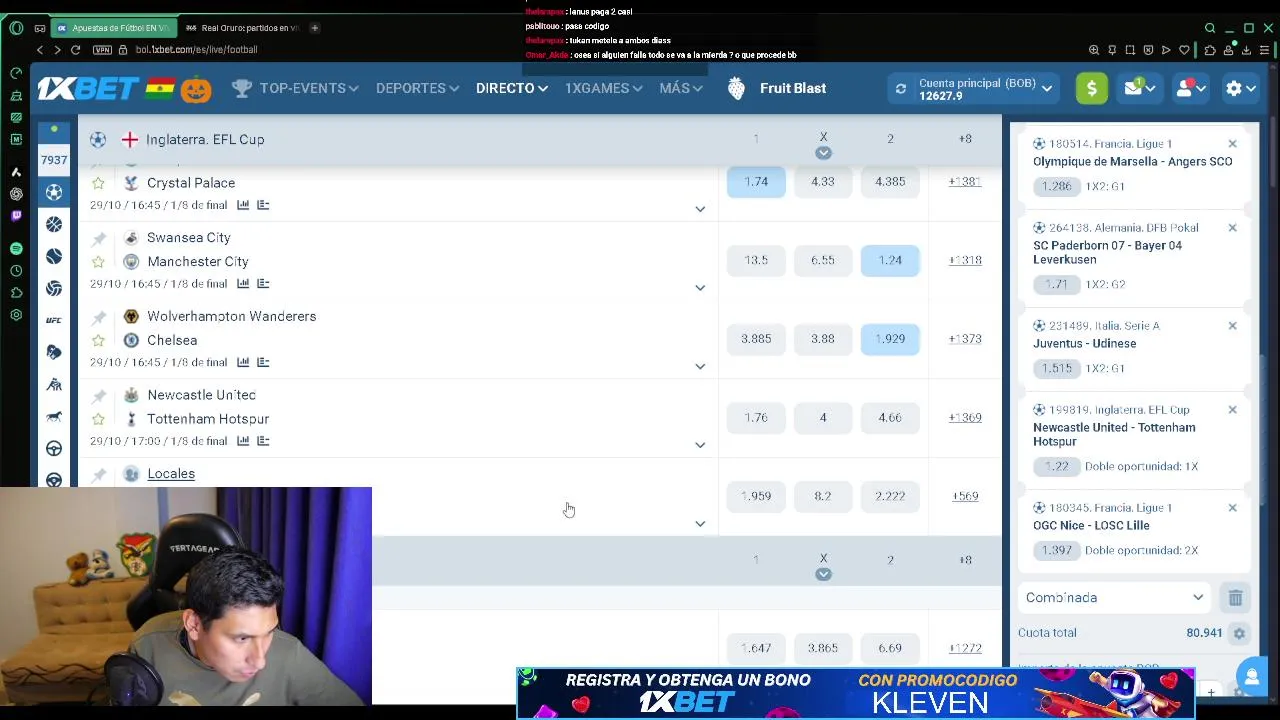Viewport: 1280px width, 720px height.
Task: Select boxing glove sport in the sidebar
Action: pos(54,352)
